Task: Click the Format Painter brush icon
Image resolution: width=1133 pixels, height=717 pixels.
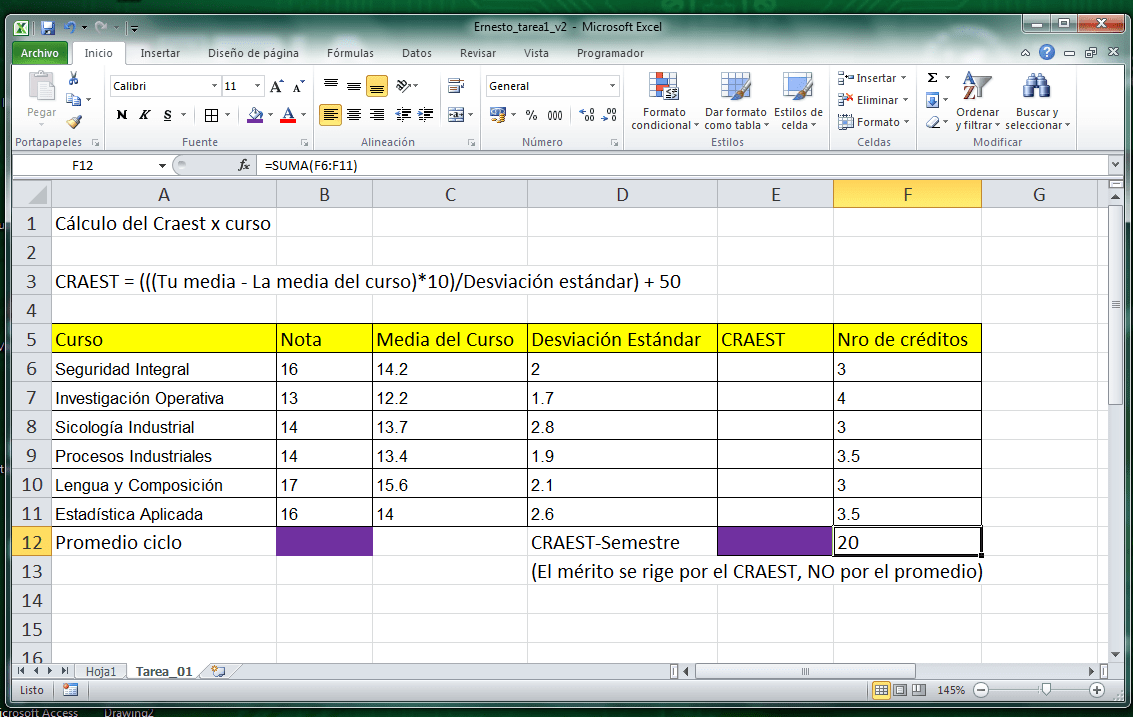Action: pos(74,122)
